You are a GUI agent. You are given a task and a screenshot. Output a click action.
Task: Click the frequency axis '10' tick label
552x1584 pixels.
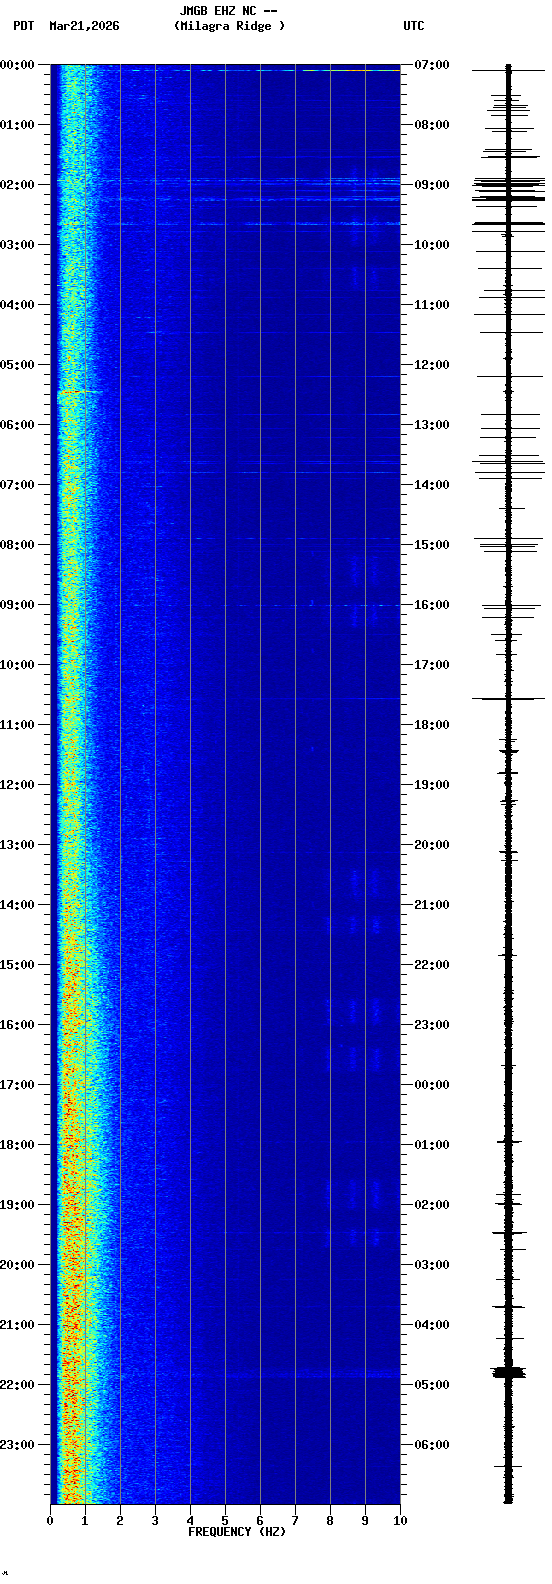(400, 1521)
